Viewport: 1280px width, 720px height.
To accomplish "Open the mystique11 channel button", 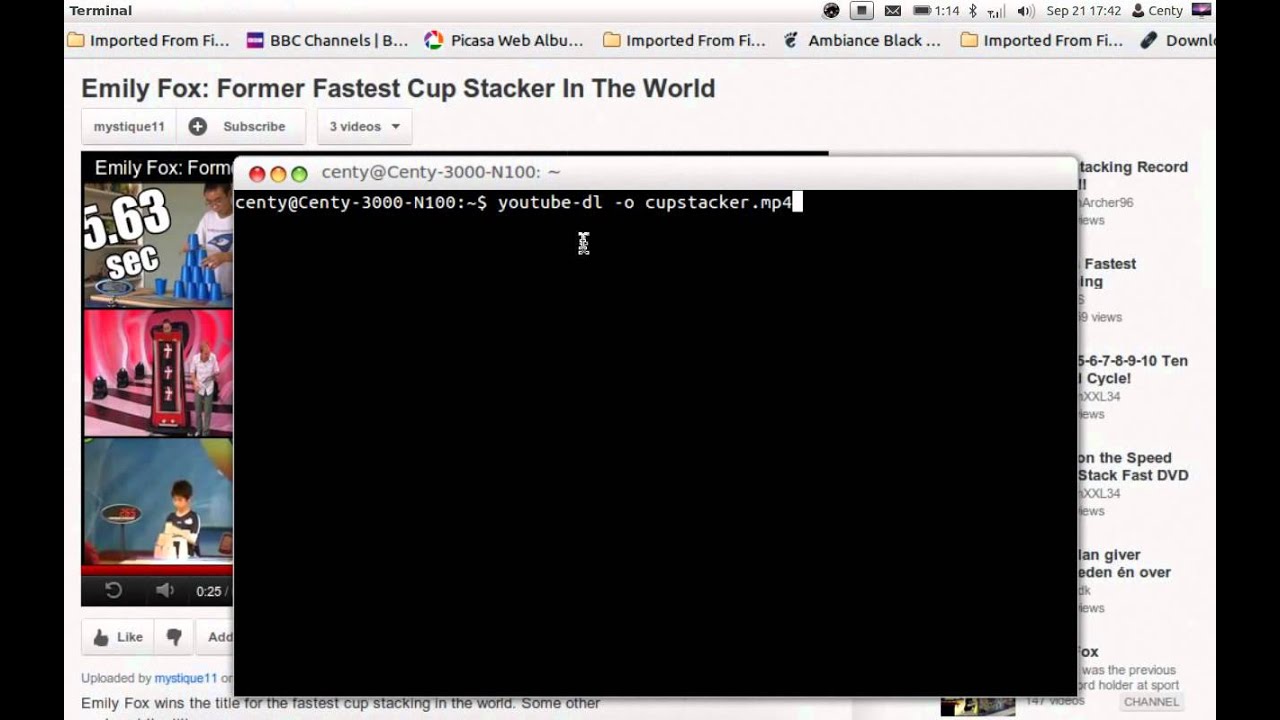I will pos(129,127).
